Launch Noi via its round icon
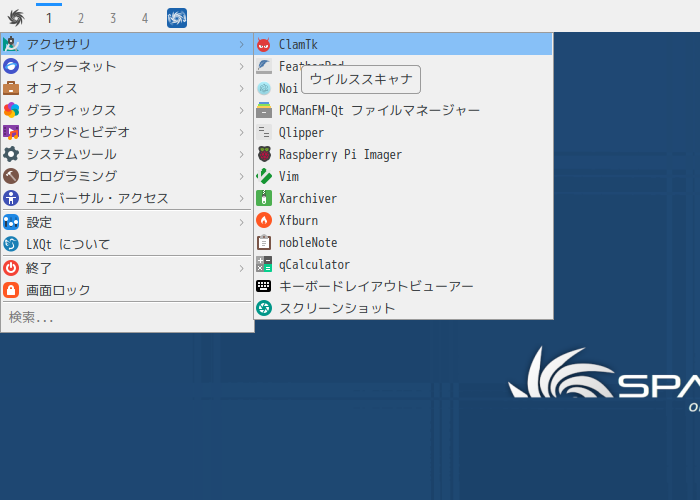The width and height of the screenshot is (700, 500). (x=264, y=88)
